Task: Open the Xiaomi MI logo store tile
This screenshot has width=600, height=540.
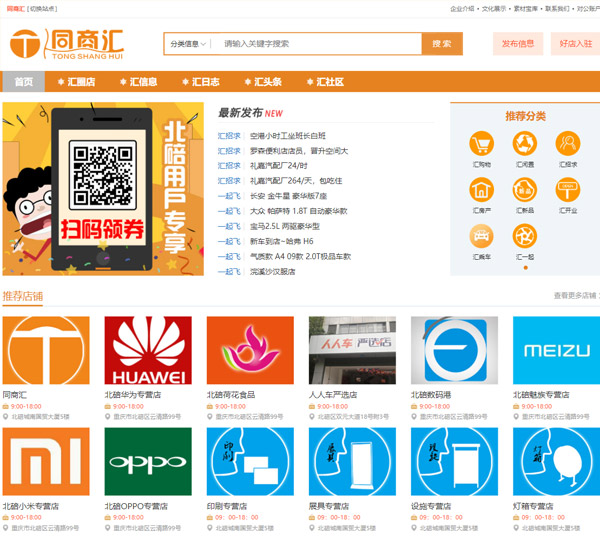Action: [x=46, y=462]
